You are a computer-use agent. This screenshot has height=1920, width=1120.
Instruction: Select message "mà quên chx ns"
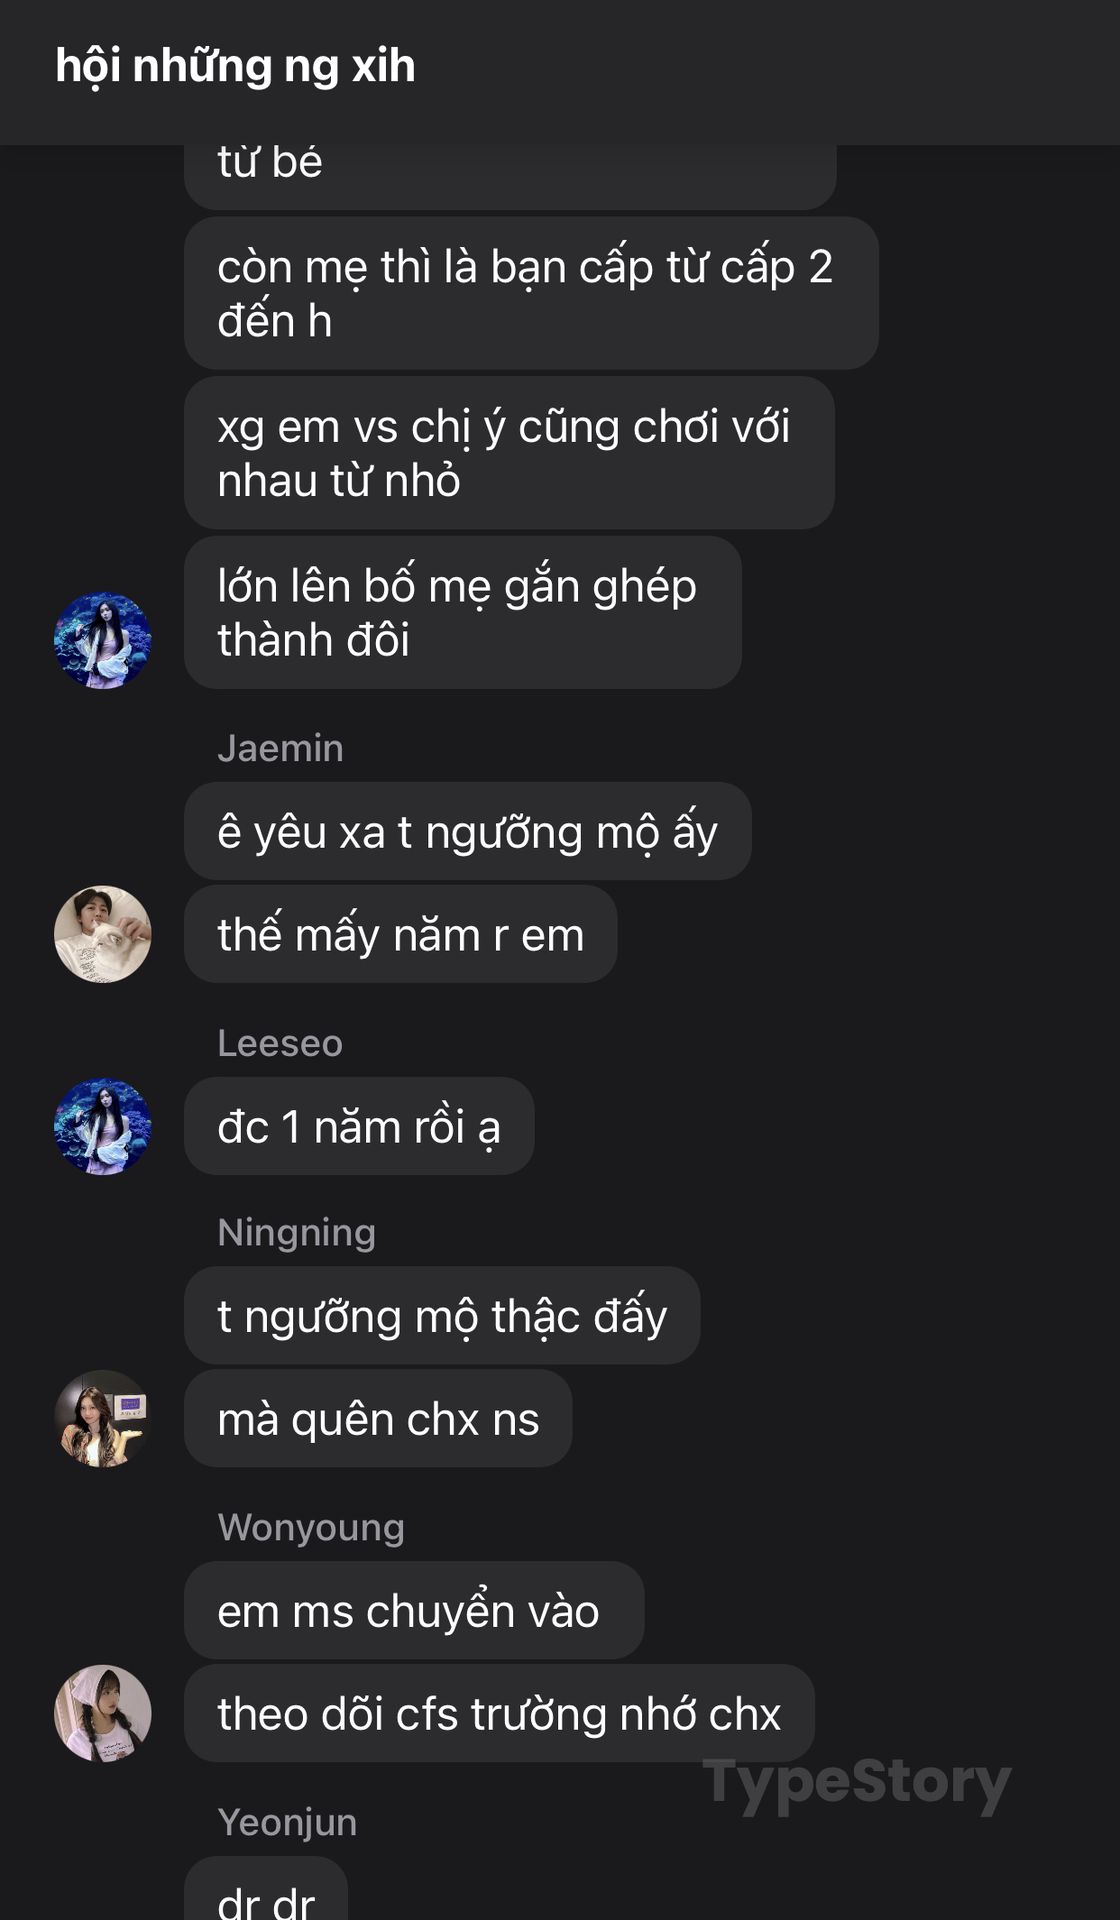[x=378, y=1418]
